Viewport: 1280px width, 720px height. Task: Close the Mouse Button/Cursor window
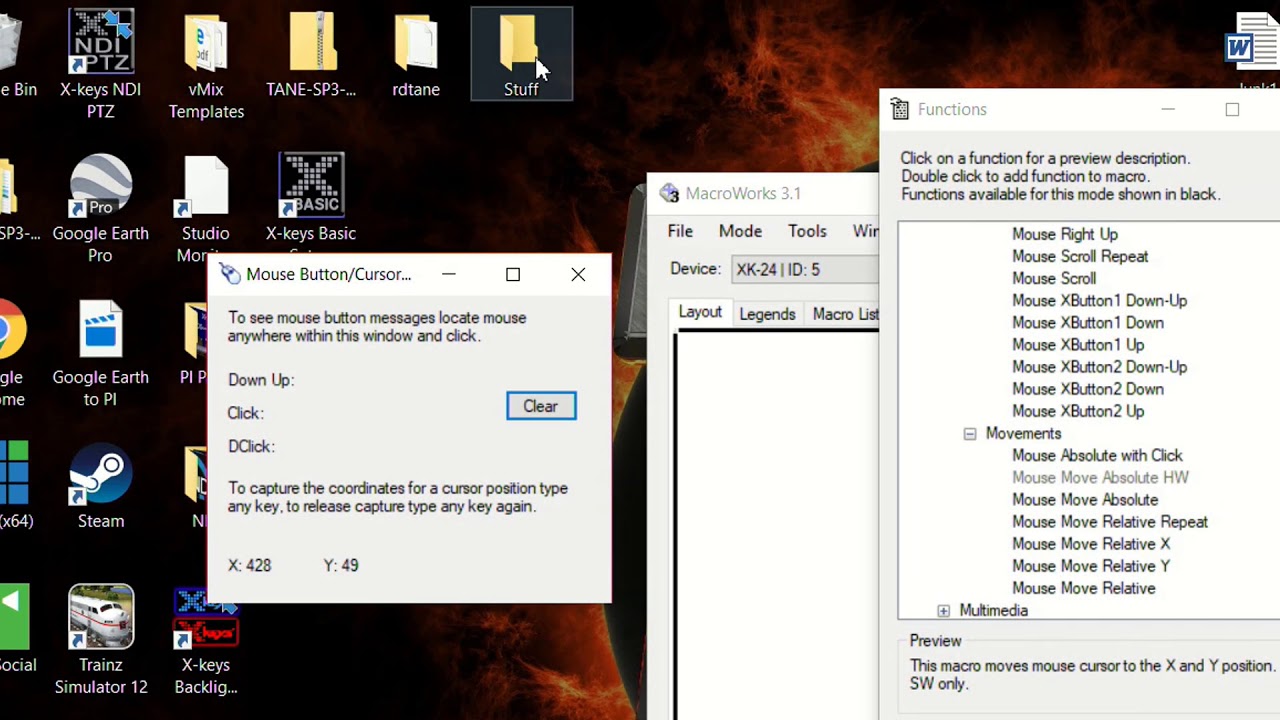pyautogui.click(x=578, y=274)
